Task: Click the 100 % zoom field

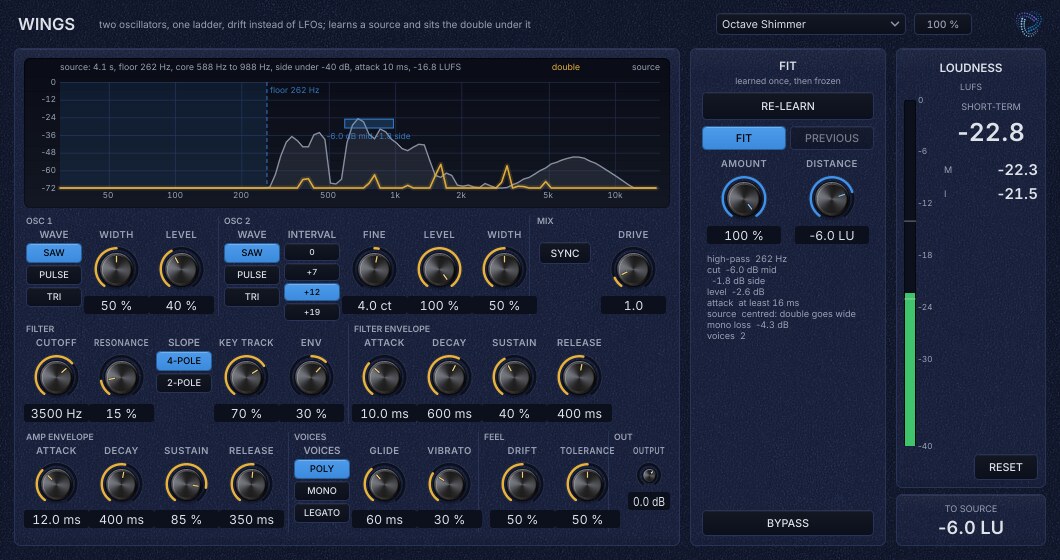Action: click(942, 24)
